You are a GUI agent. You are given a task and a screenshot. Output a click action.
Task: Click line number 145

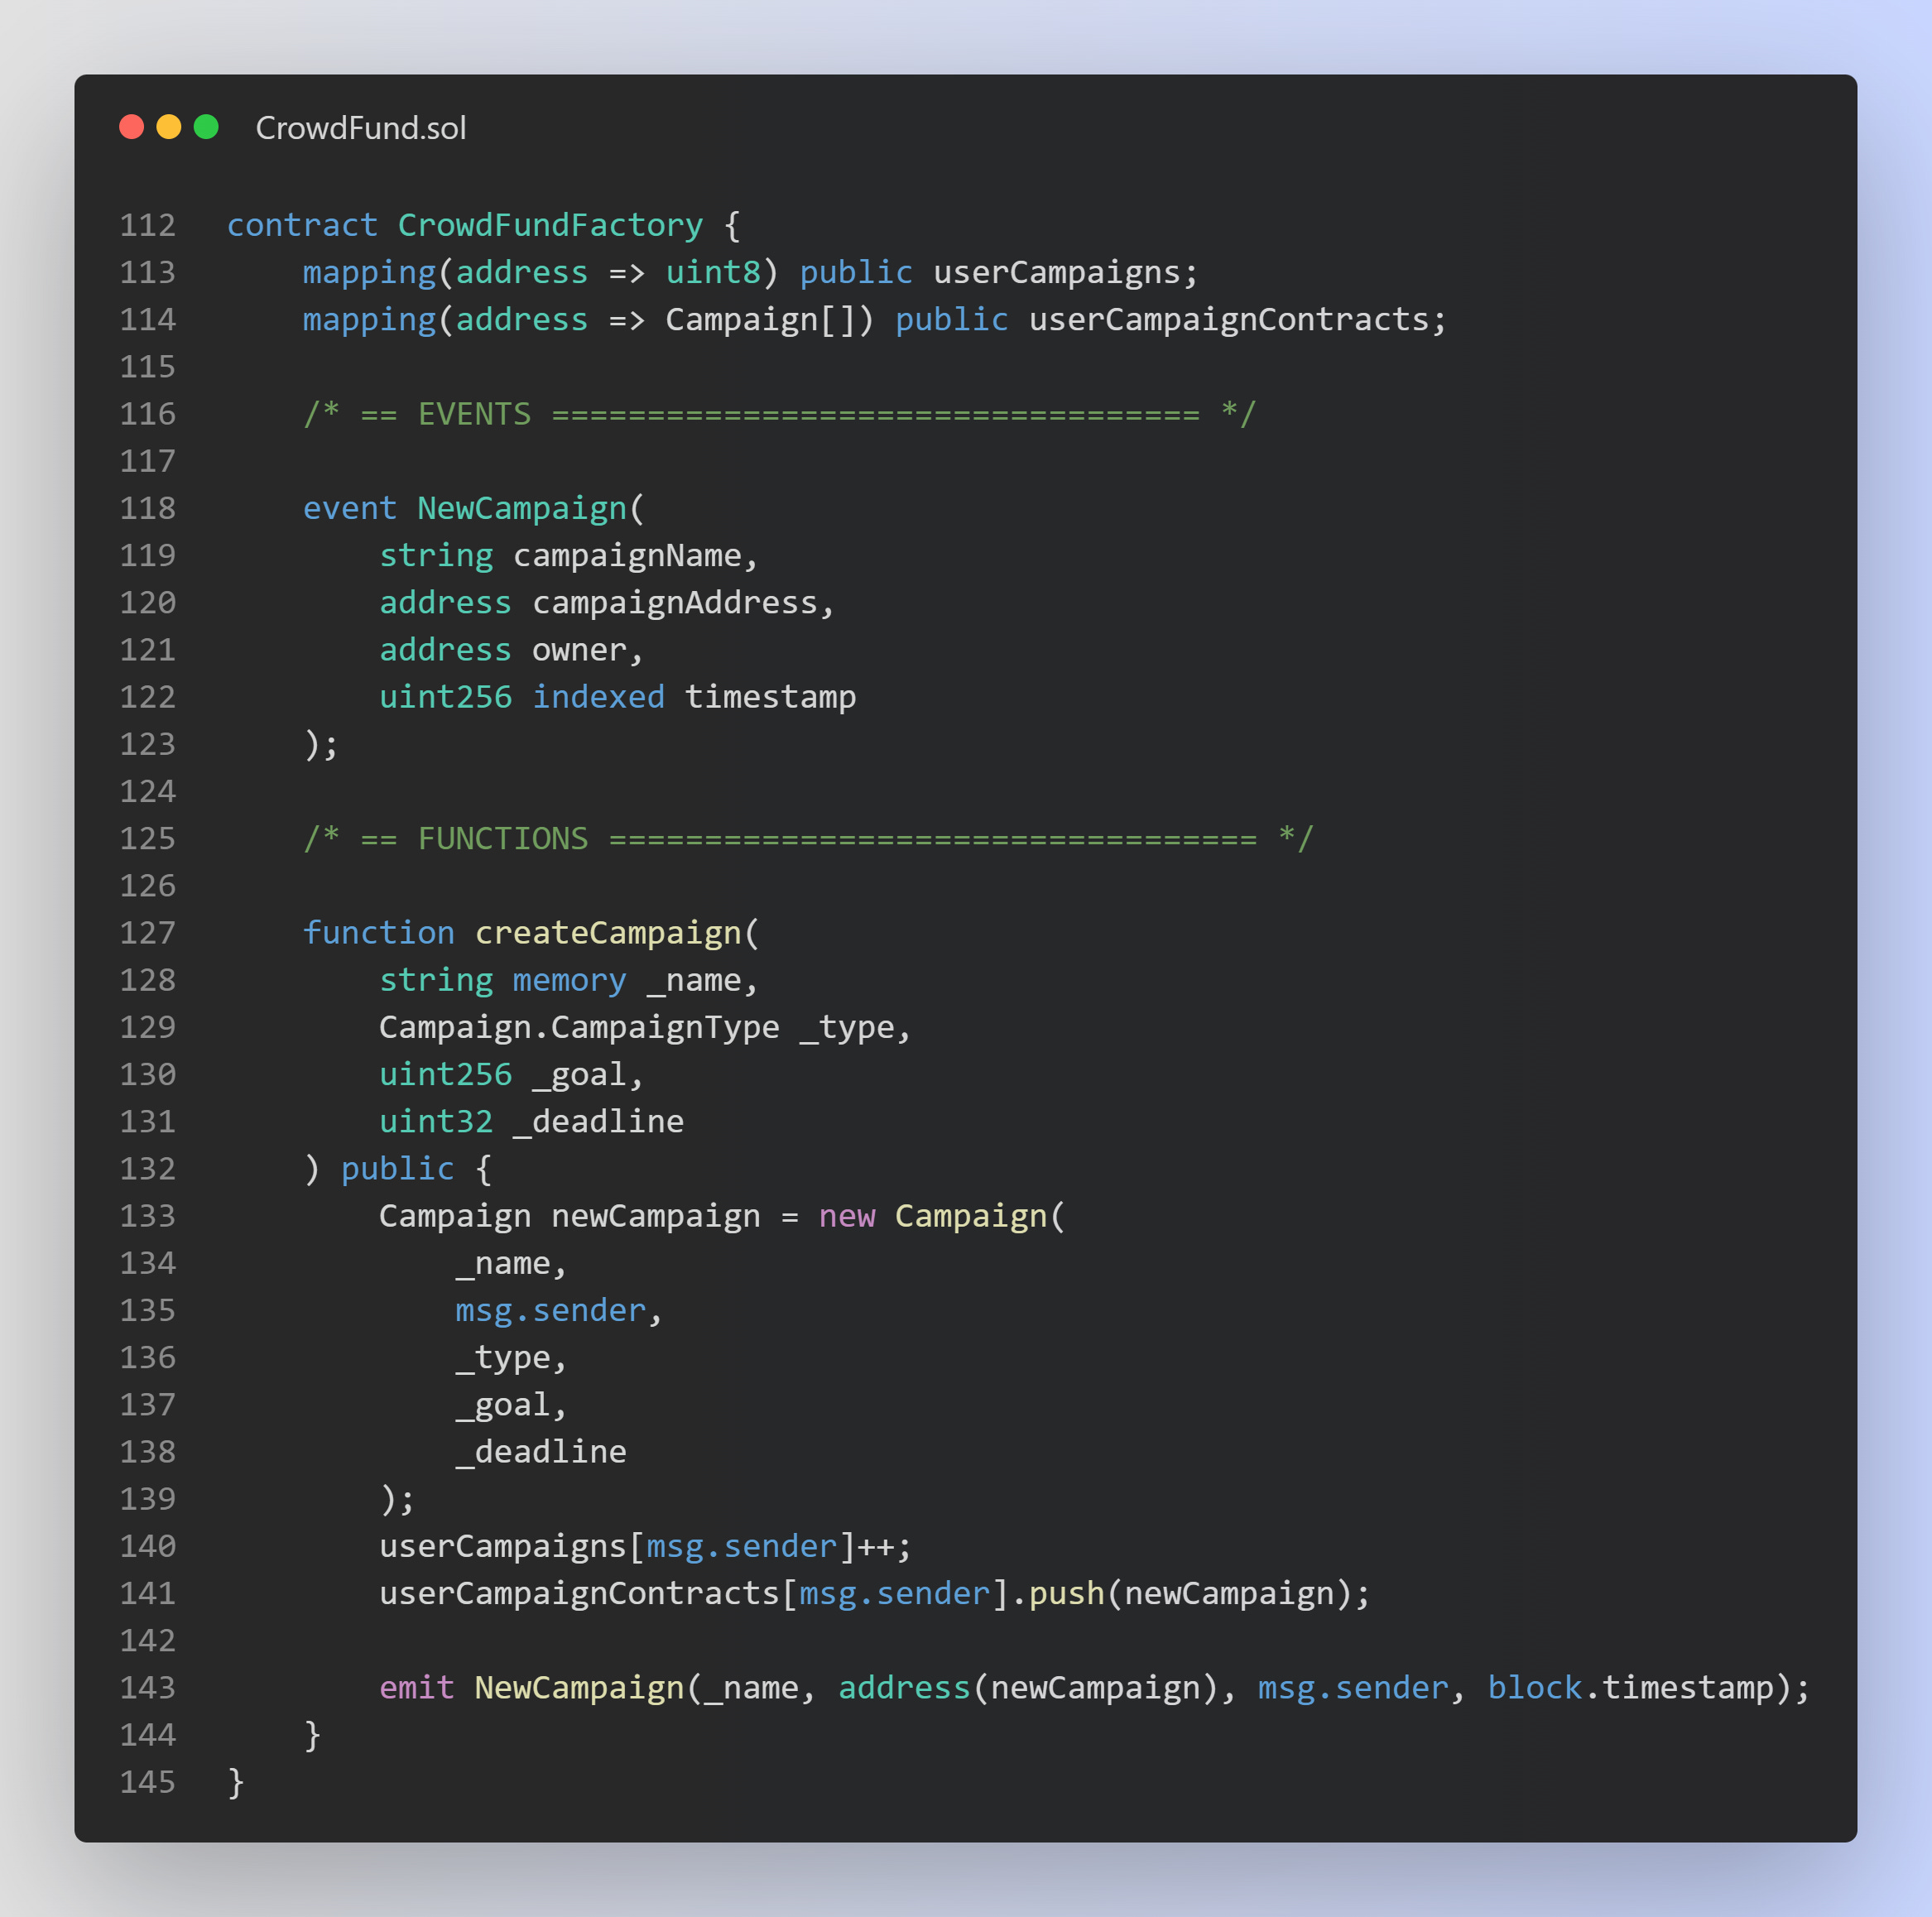(148, 1782)
